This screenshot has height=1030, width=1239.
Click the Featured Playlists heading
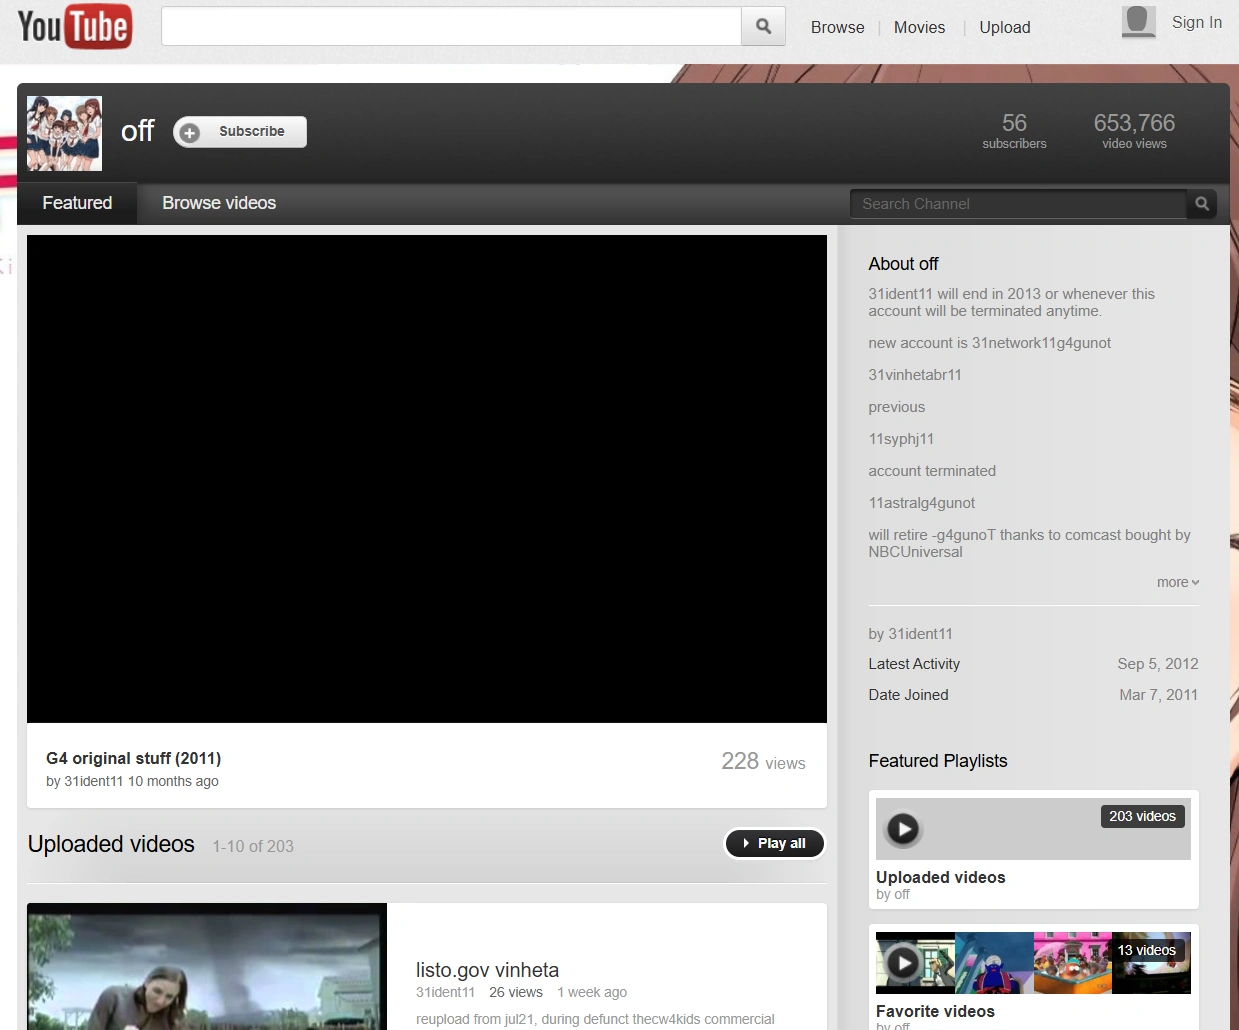tap(937, 761)
